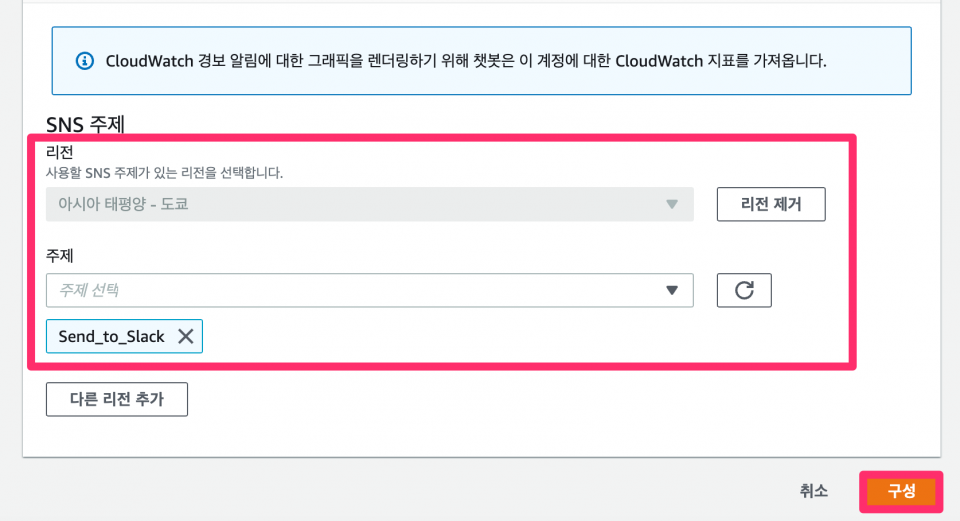This screenshot has height=521, width=960.
Task: Click the Send_to_Slack label text
Action: [x=111, y=337]
